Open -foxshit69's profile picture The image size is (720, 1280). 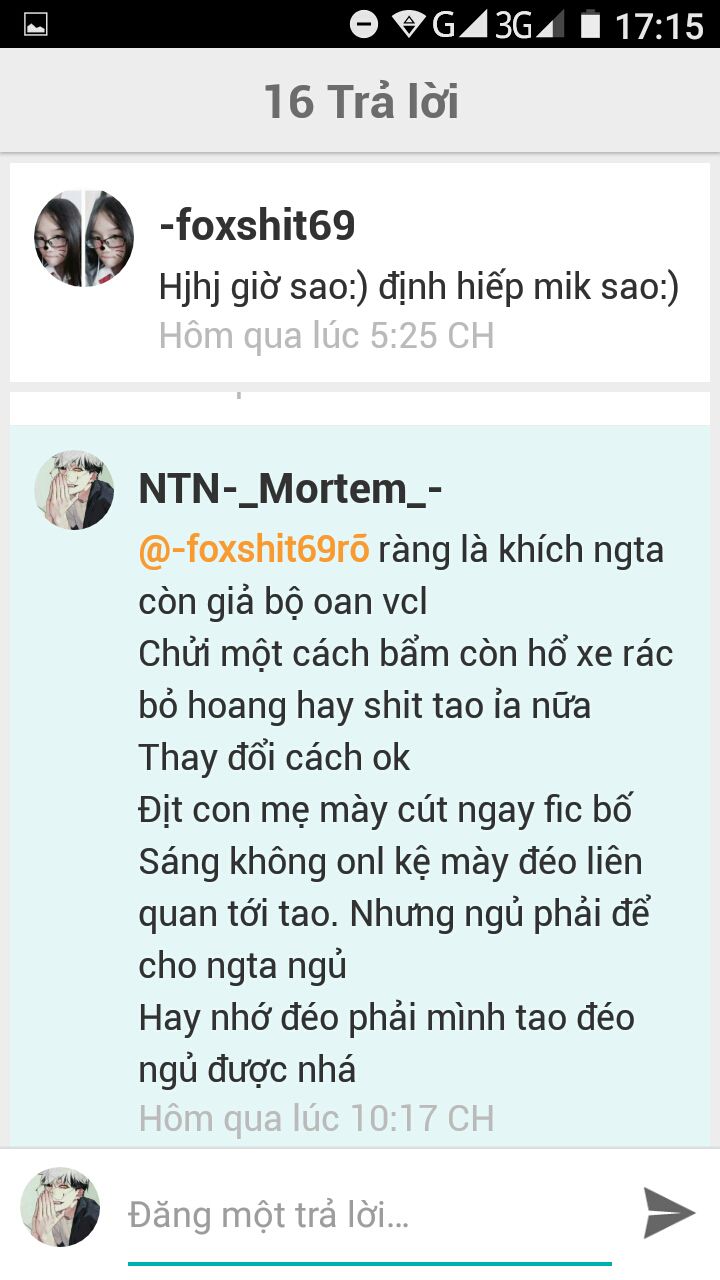(84, 238)
